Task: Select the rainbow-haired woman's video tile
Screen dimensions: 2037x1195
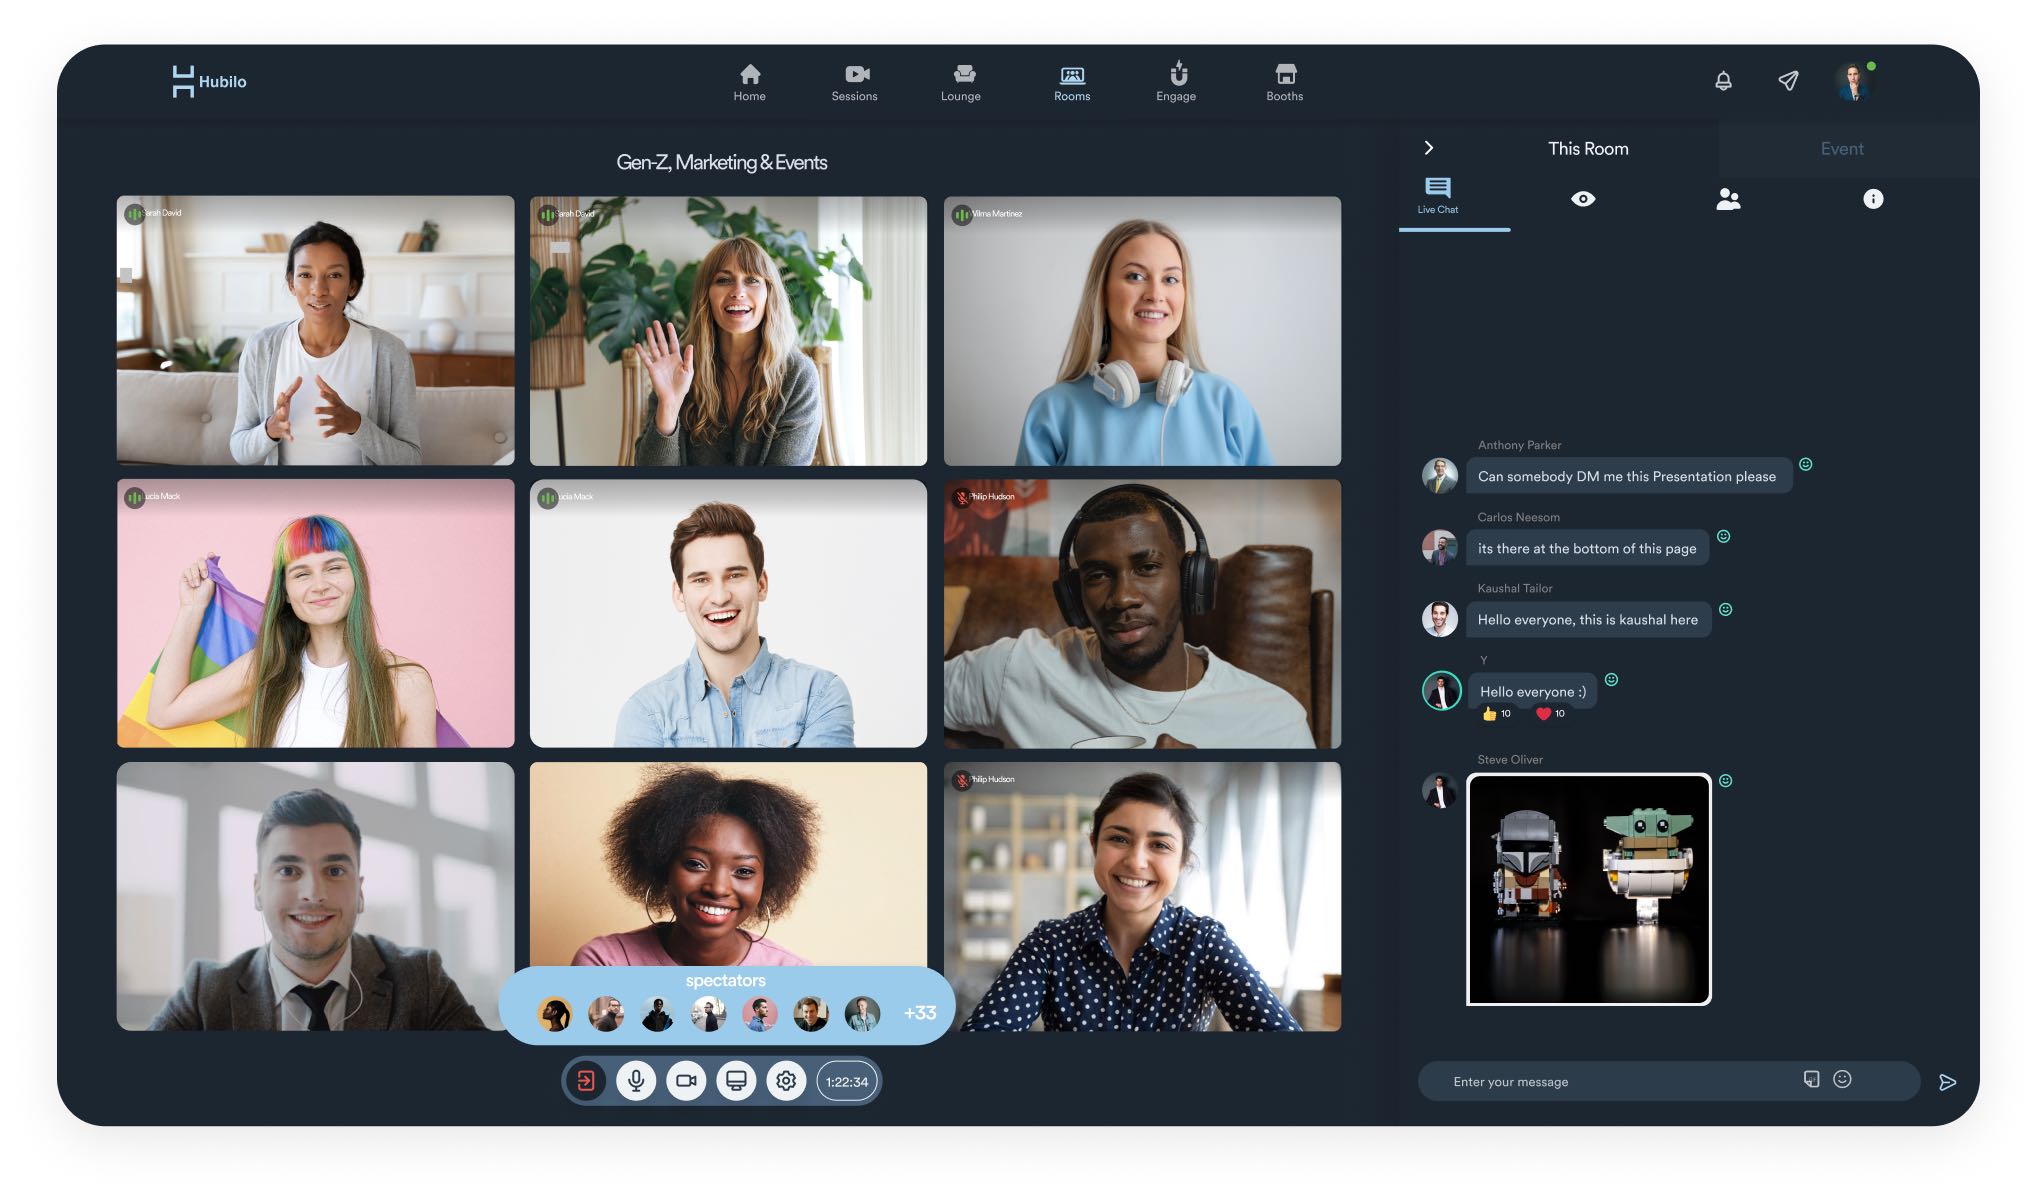Action: (315, 613)
